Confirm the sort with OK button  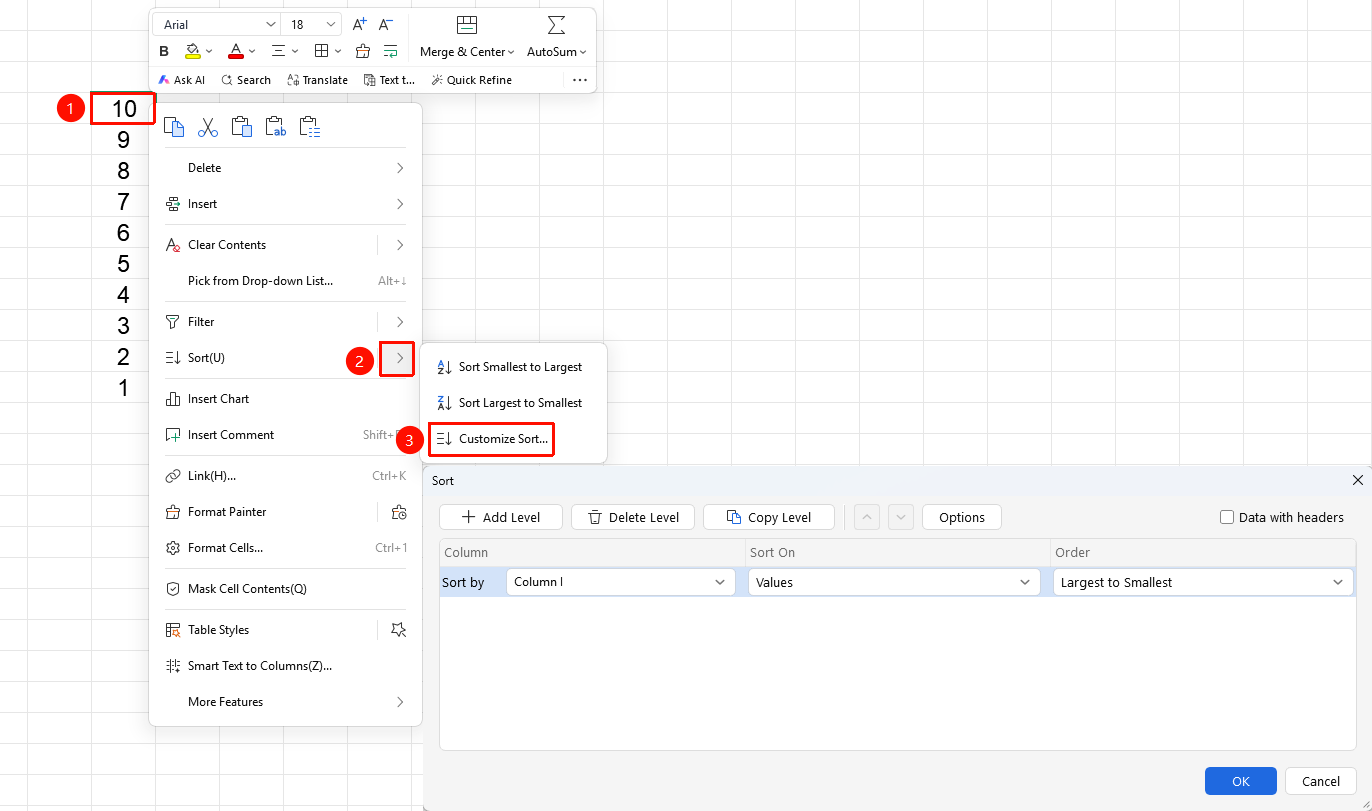(x=1241, y=781)
